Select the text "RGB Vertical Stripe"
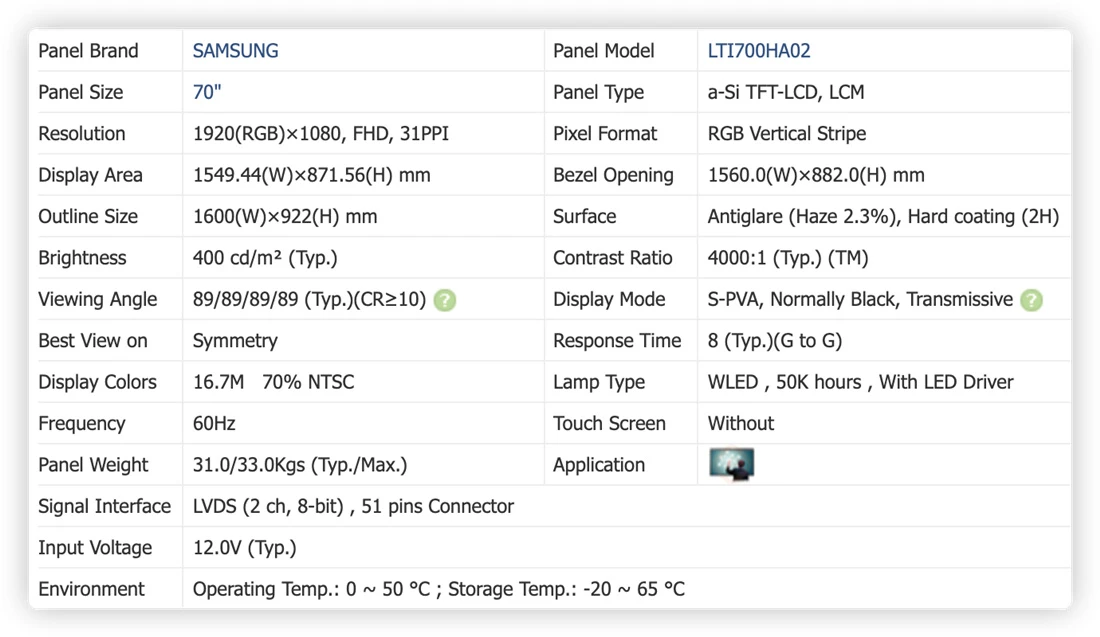The image size is (1100, 637). (786, 133)
